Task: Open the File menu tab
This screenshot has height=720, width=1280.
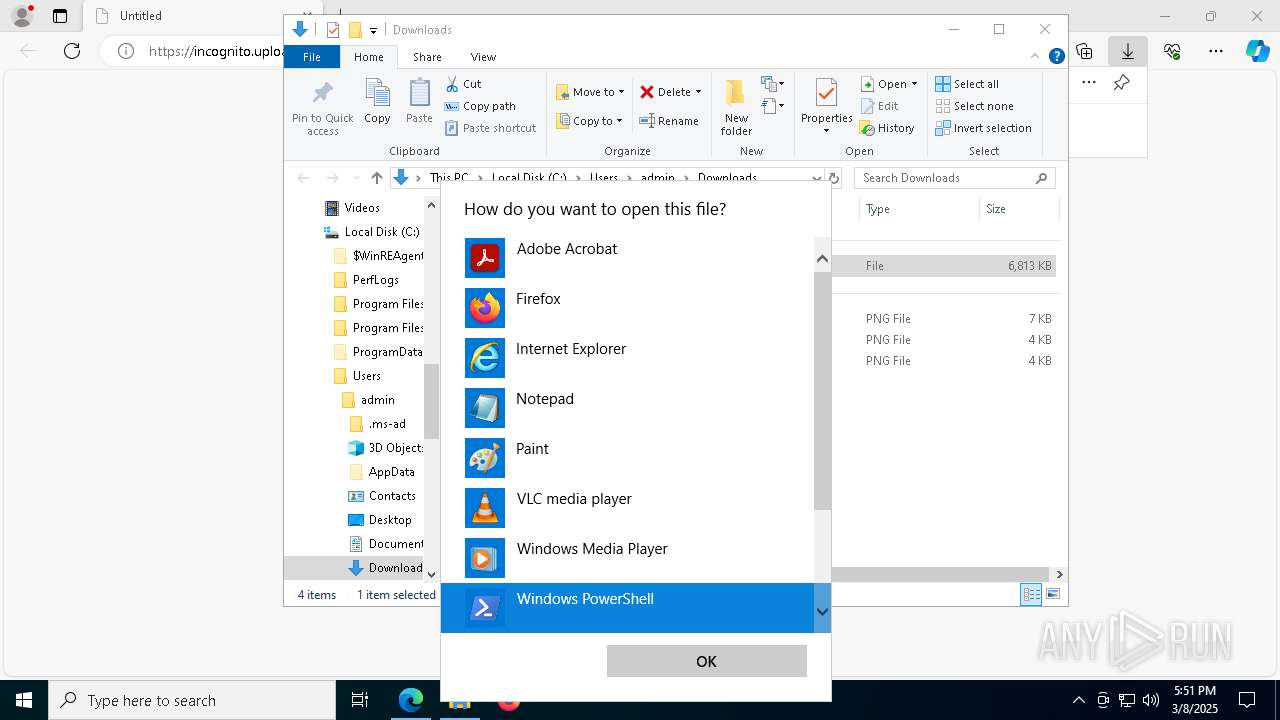Action: pos(312,57)
